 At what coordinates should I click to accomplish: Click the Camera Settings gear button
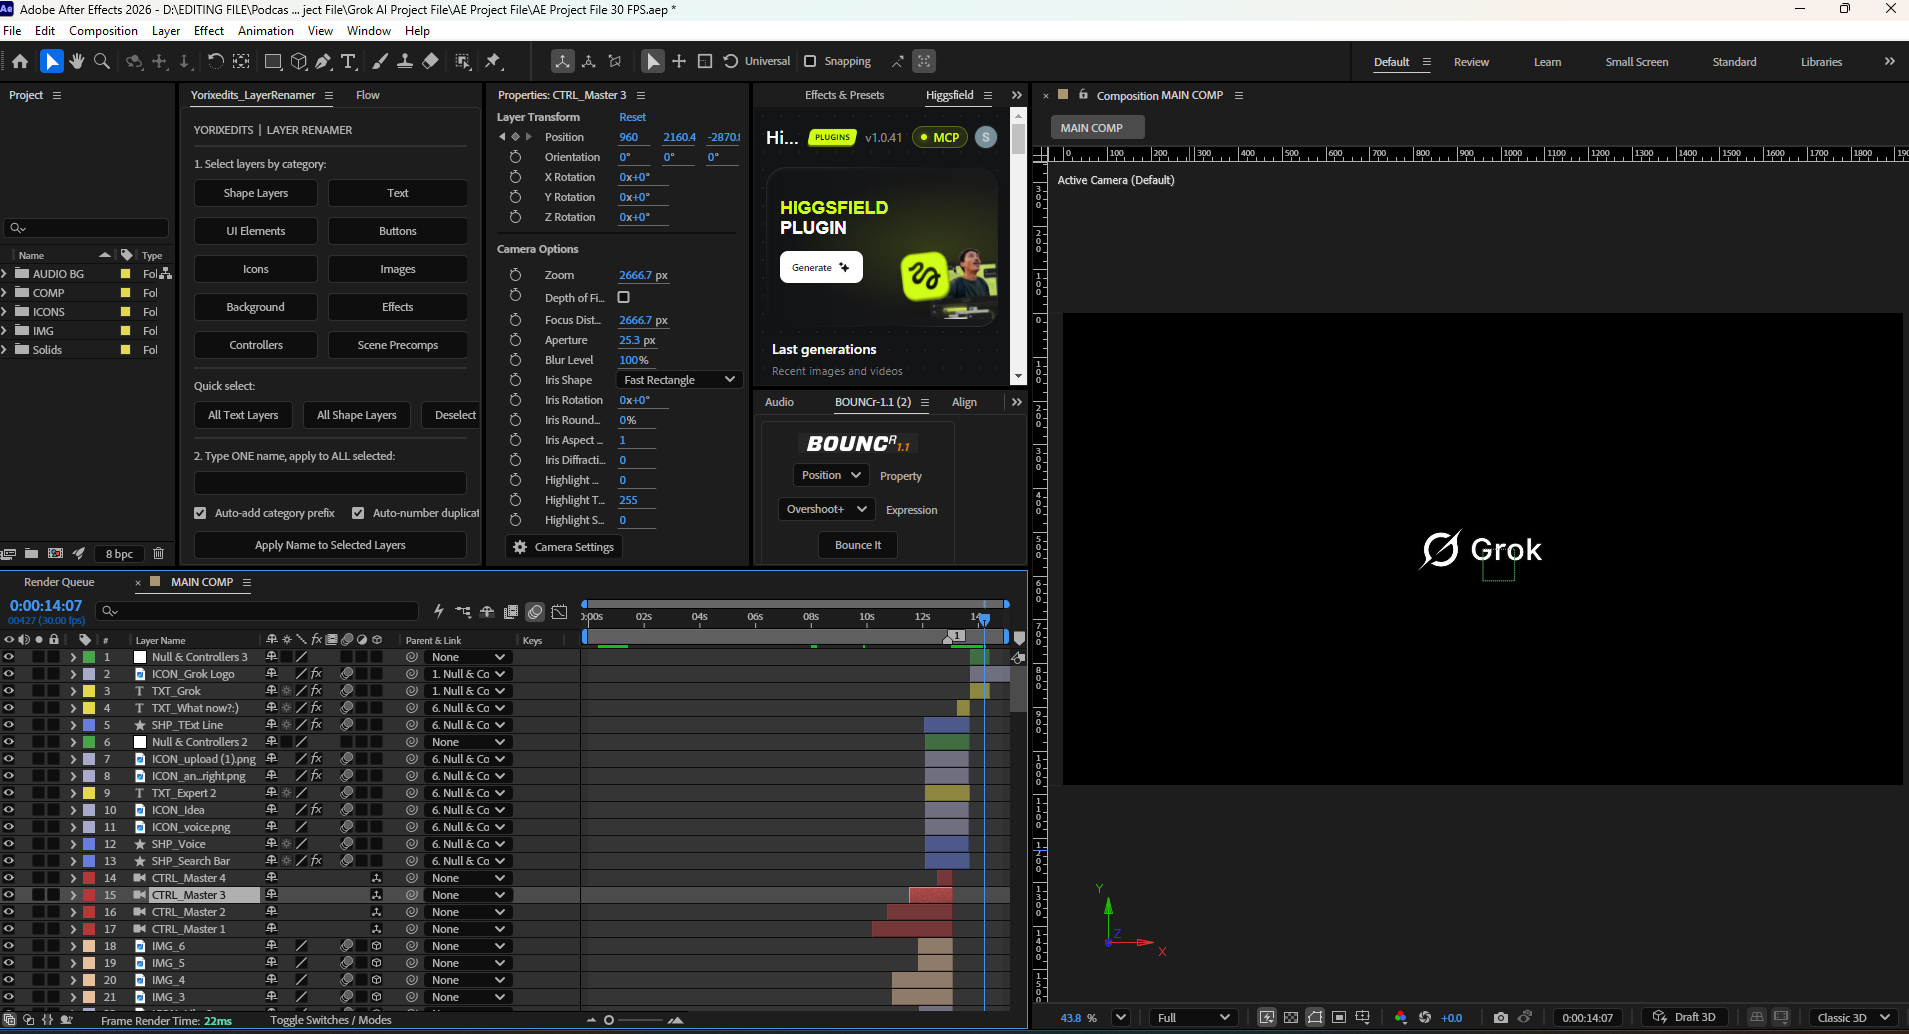coord(563,547)
